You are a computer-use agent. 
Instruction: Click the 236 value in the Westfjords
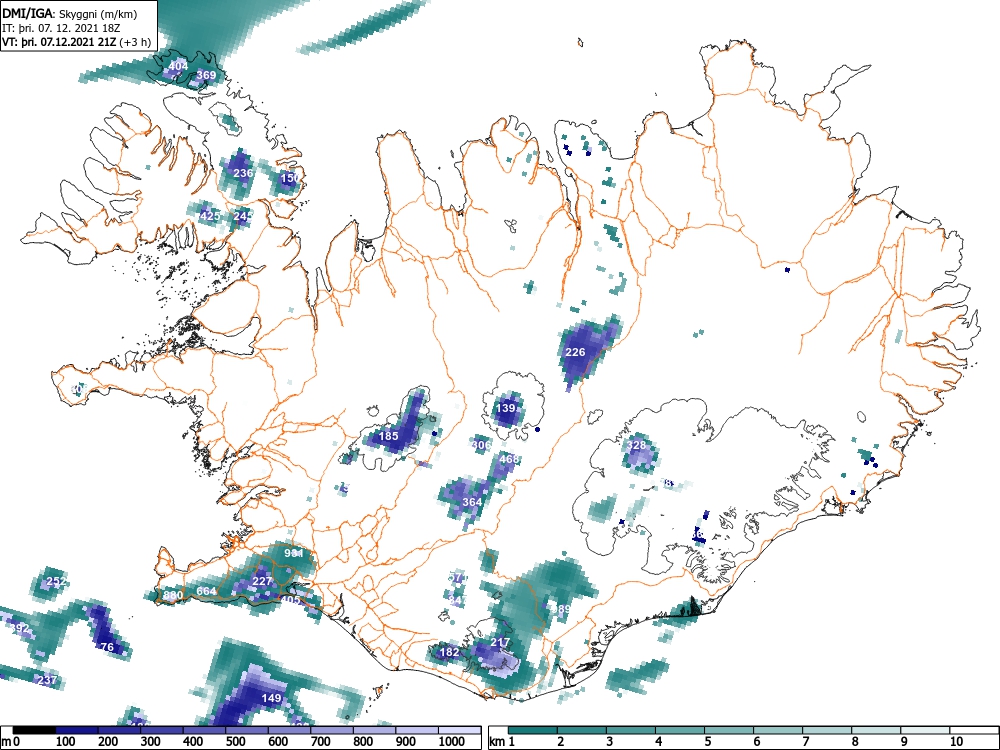[x=243, y=173]
